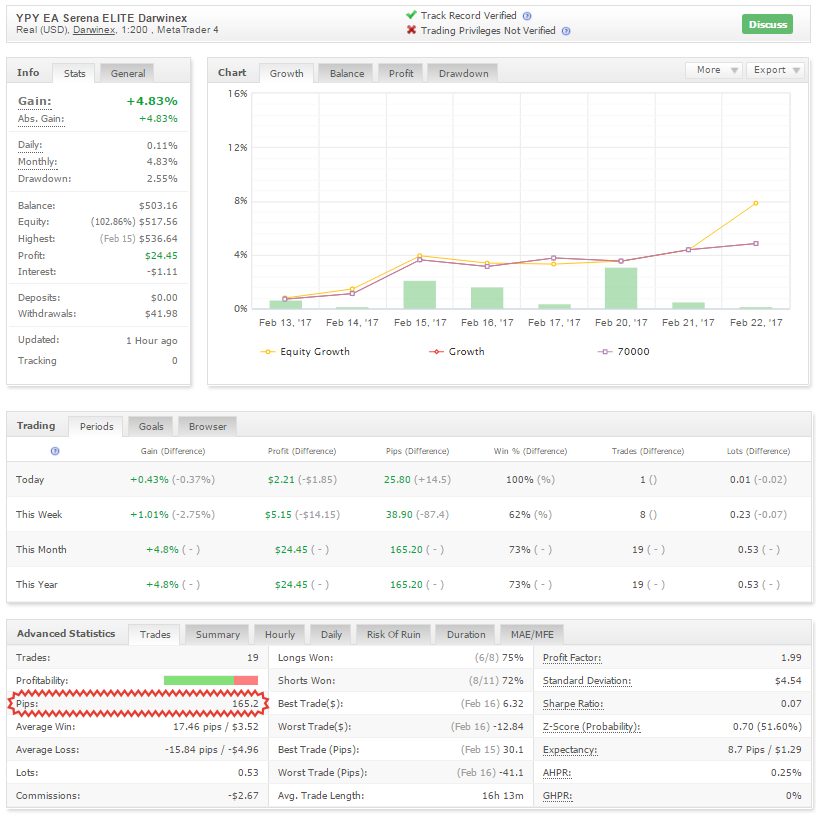Click the Feb 15 green volume bar
Image resolution: width=816 pixels, height=819 pixels.
click(x=419, y=295)
